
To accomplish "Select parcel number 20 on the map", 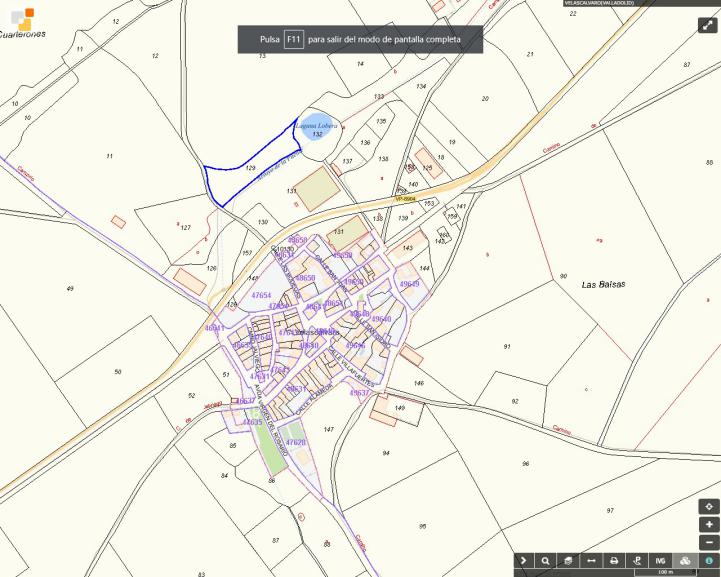I will click(485, 98).
